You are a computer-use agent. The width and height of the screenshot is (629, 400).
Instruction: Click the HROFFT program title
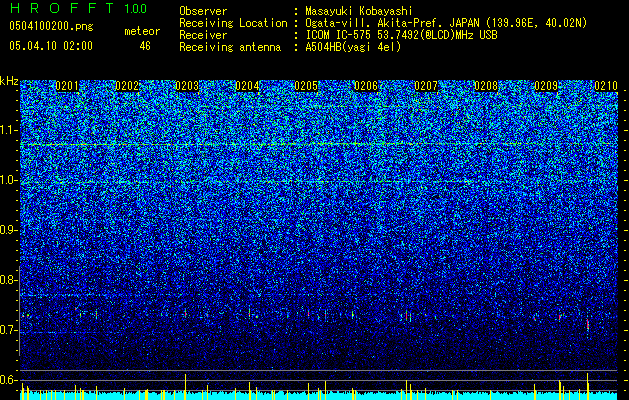[61, 8]
